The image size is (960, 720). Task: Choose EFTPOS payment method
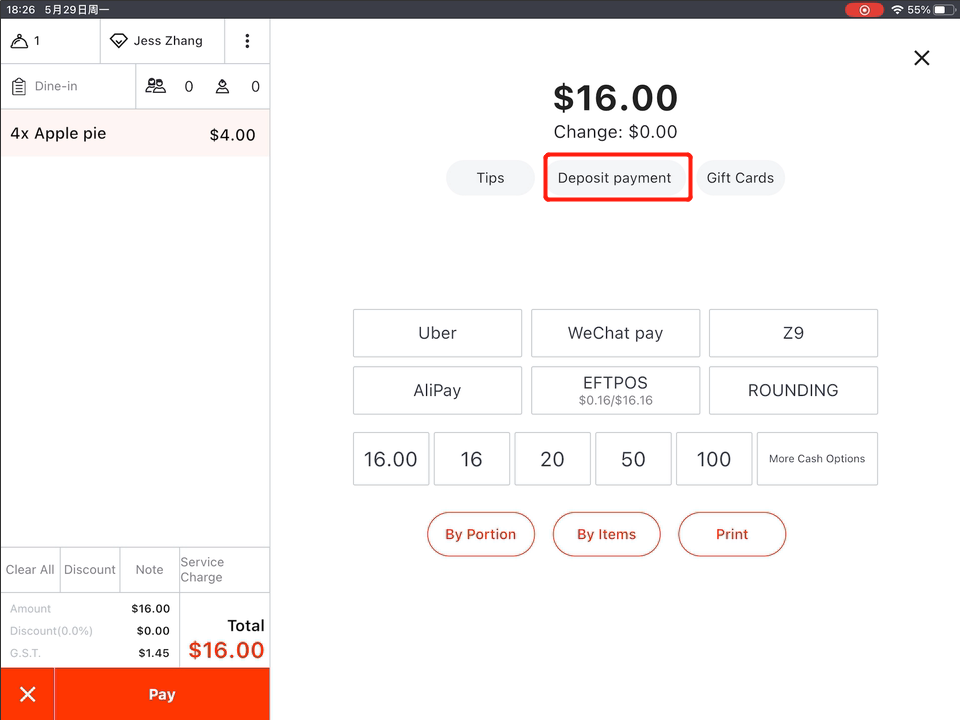tap(615, 390)
